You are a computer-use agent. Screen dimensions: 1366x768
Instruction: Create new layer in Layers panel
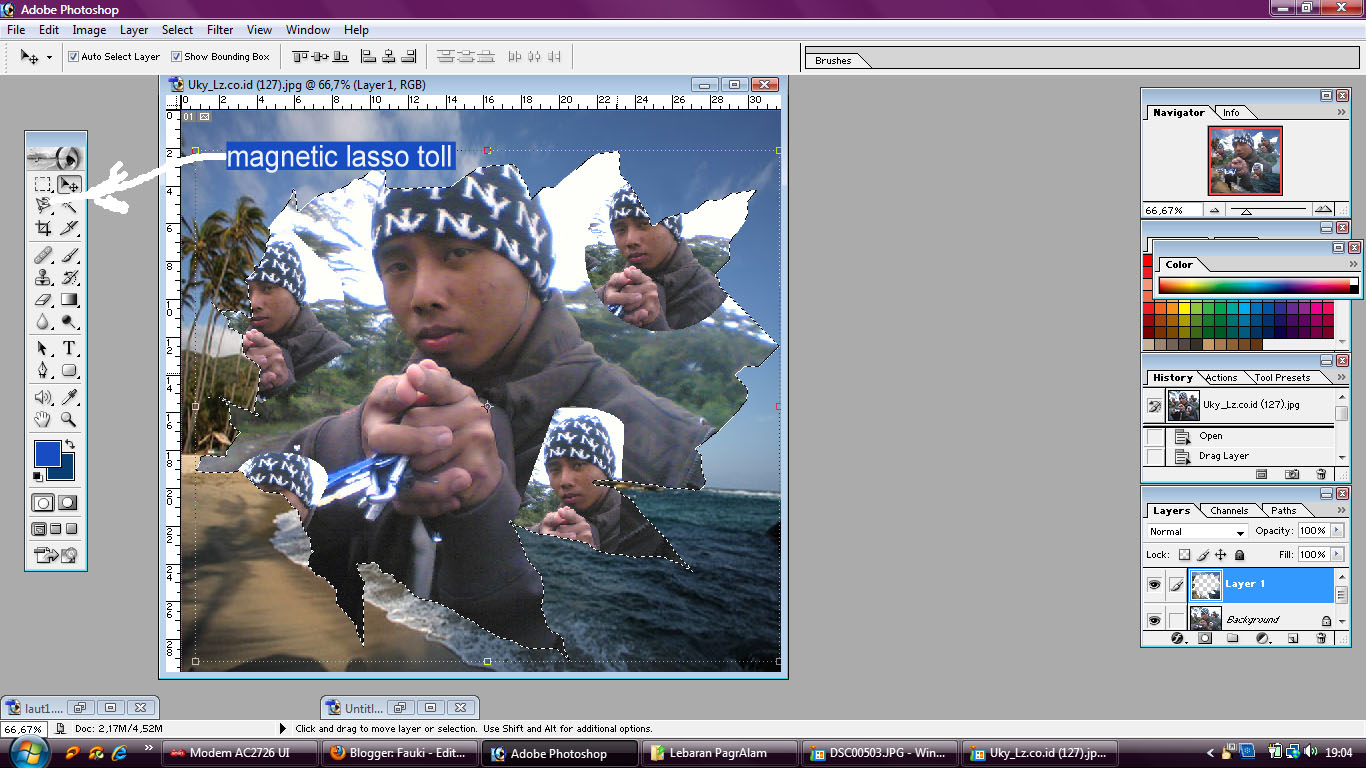[1293, 637]
